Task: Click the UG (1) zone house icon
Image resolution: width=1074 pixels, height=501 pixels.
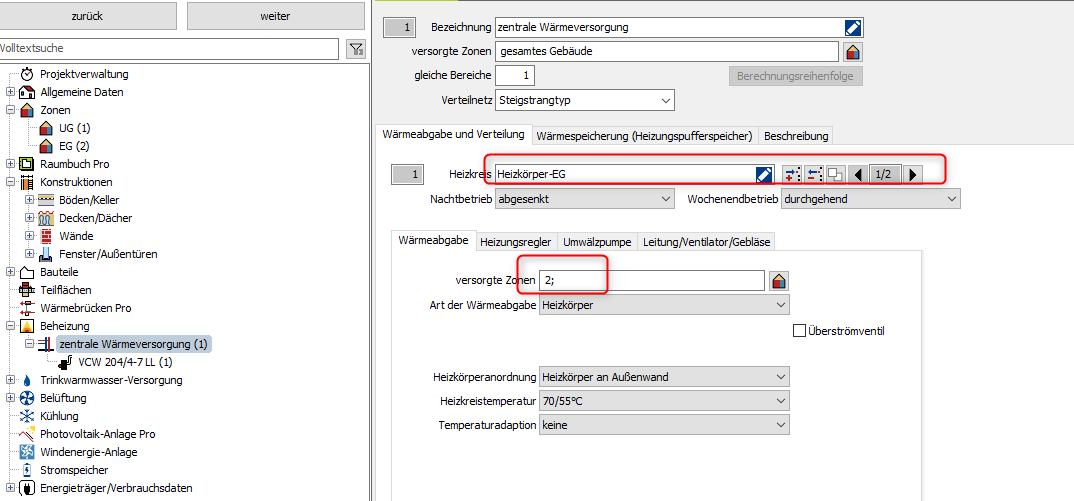Action: tap(46, 128)
